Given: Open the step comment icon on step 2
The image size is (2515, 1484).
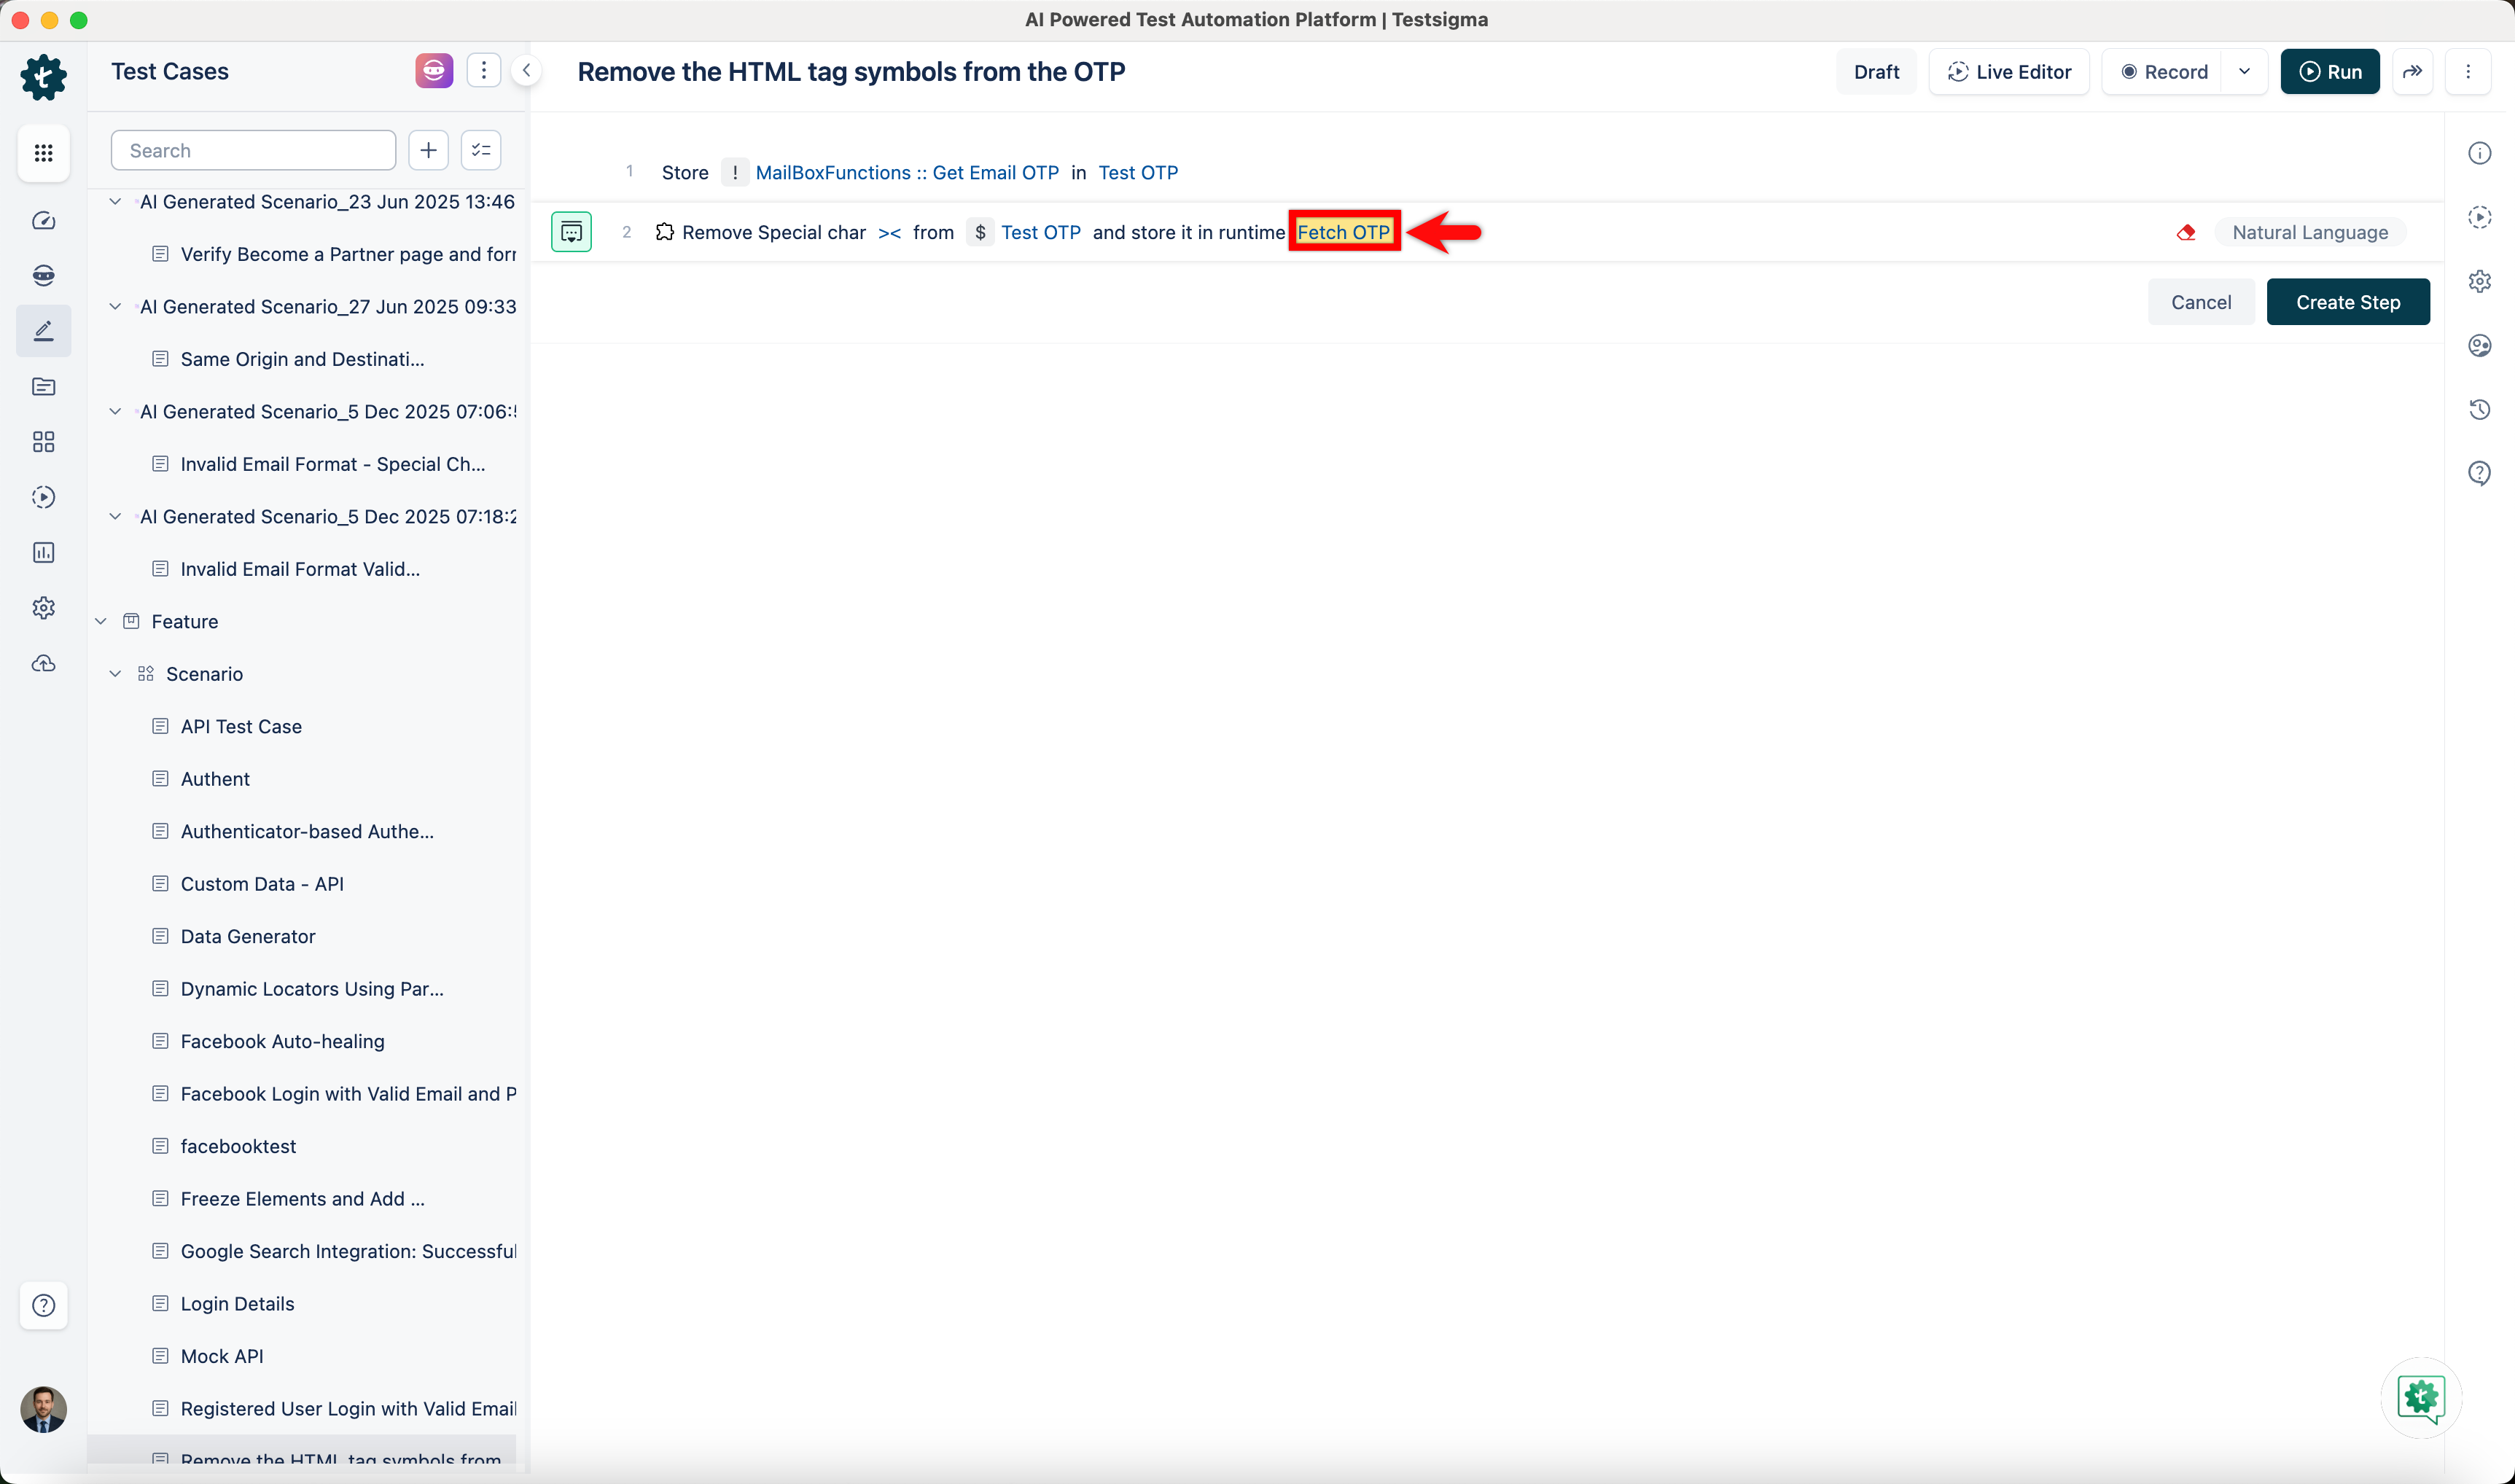Looking at the screenshot, I should (571, 232).
